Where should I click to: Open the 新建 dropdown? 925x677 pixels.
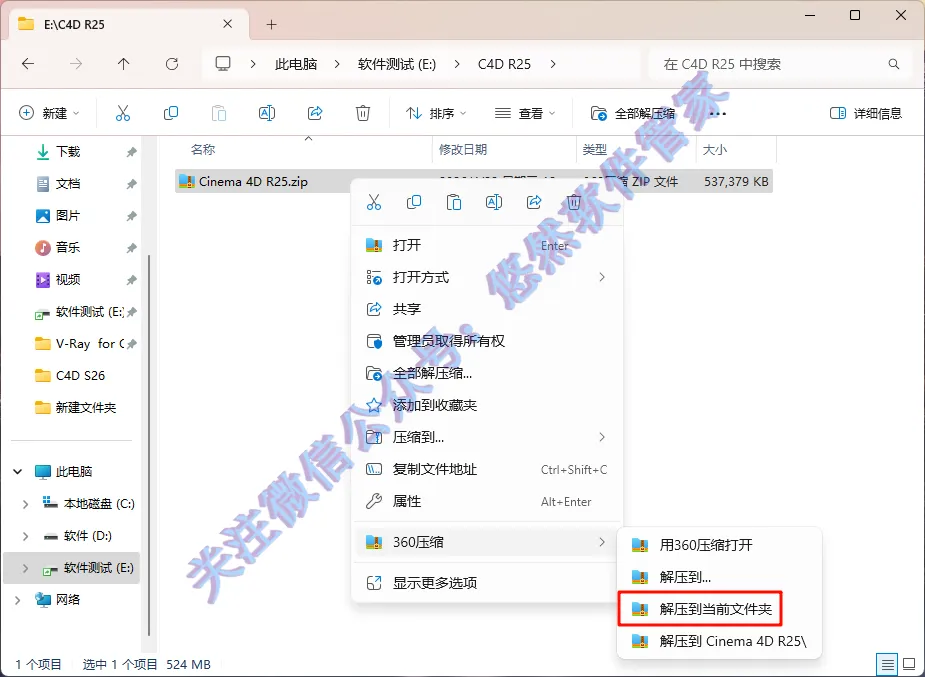pyautogui.click(x=50, y=113)
